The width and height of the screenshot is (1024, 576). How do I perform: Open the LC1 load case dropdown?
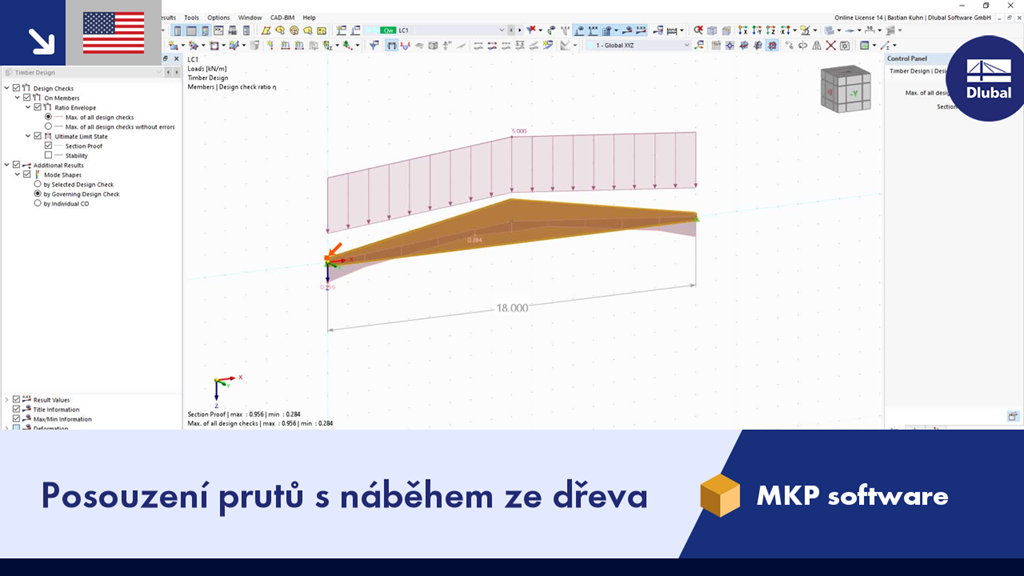(x=501, y=30)
